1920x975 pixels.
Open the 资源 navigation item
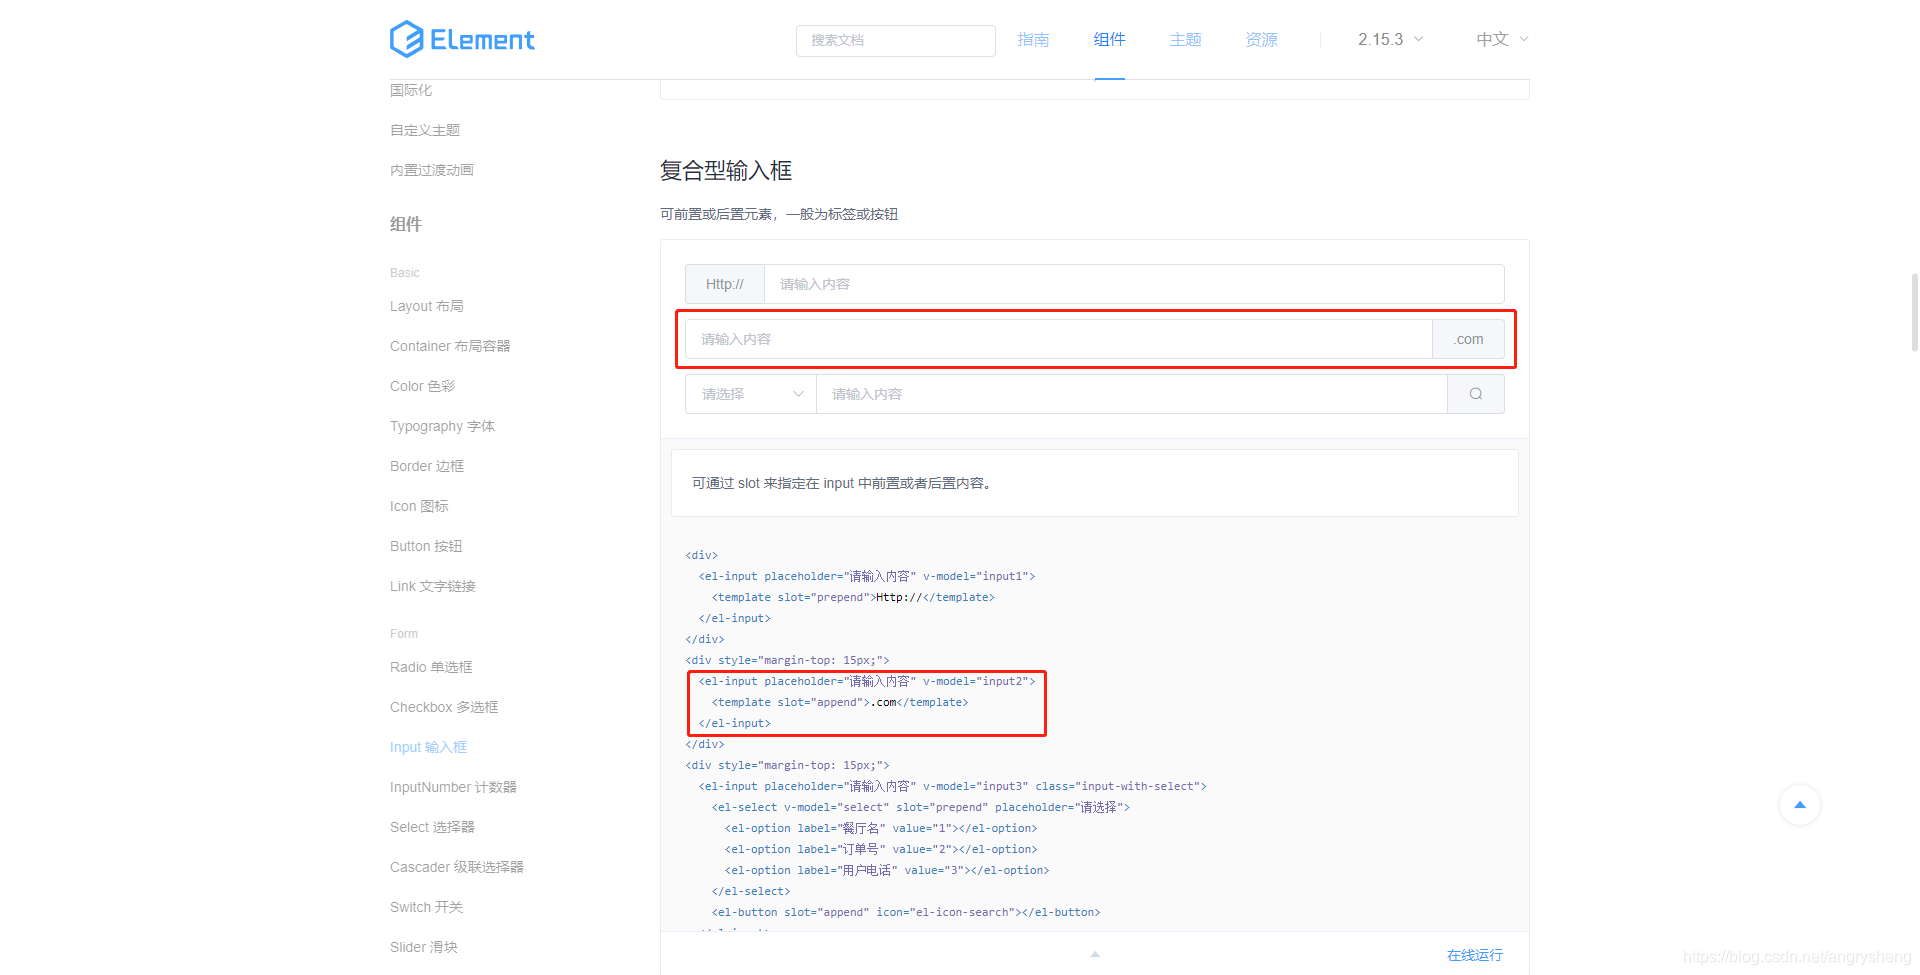pyautogui.click(x=1261, y=39)
